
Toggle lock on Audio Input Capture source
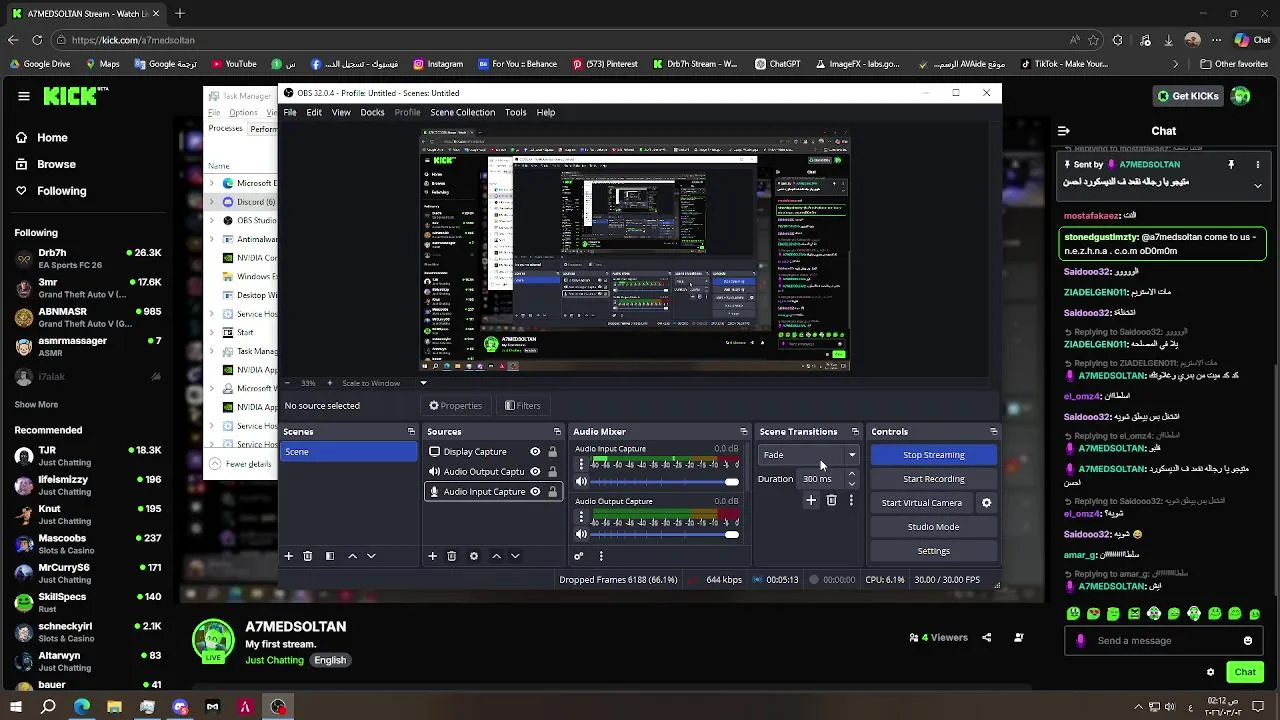(x=552, y=492)
